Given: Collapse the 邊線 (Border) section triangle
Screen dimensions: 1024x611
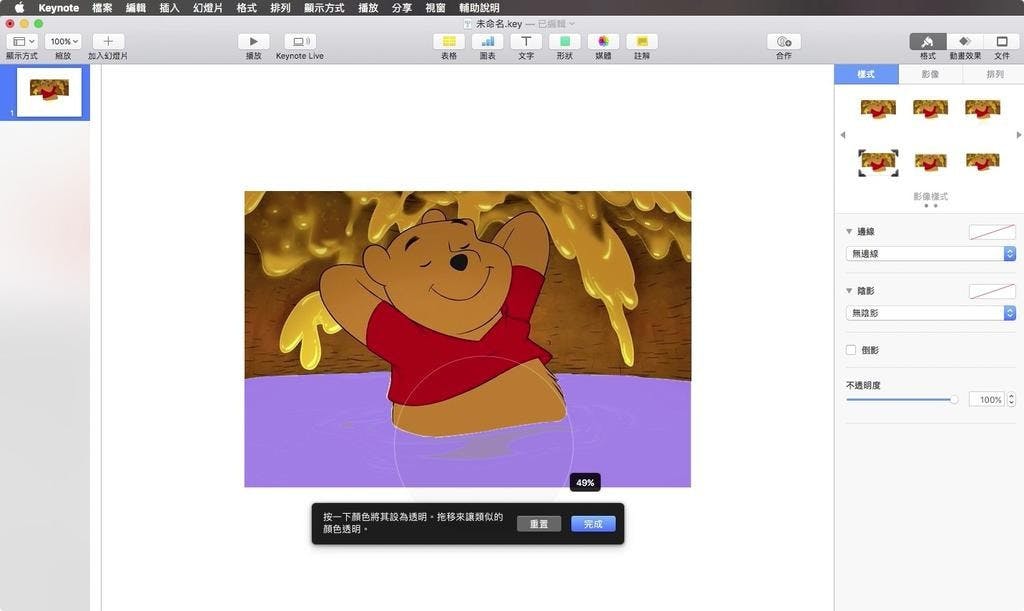Looking at the screenshot, I should click(849, 231).
